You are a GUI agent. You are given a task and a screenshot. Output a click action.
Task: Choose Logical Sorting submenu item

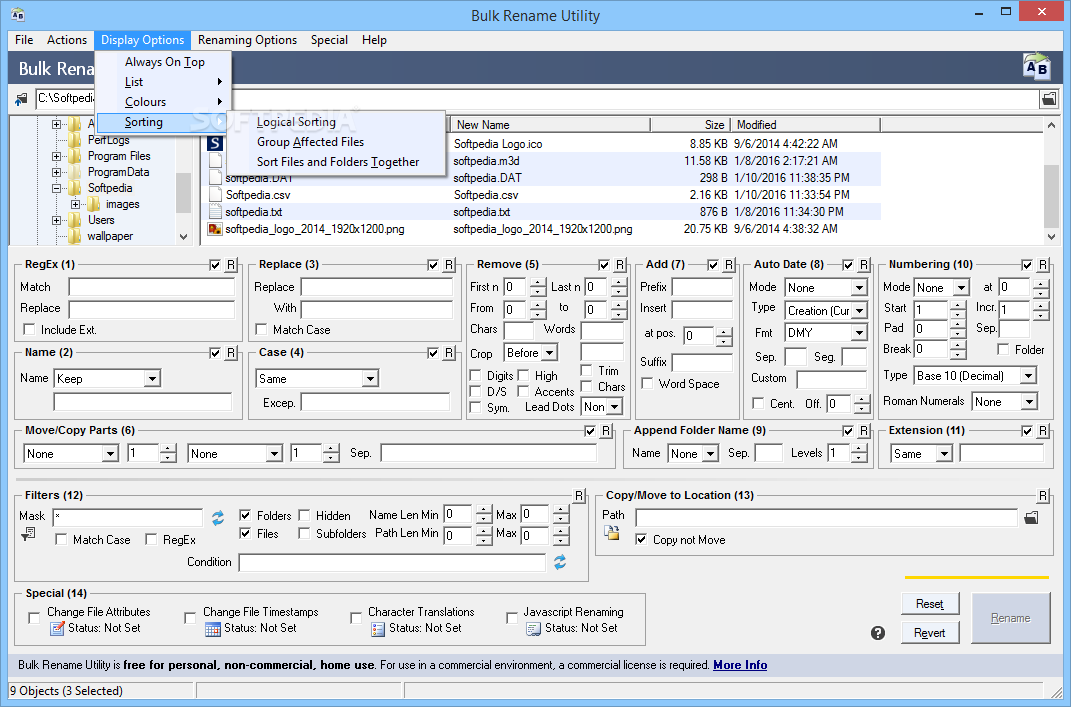tap(296, 122)
